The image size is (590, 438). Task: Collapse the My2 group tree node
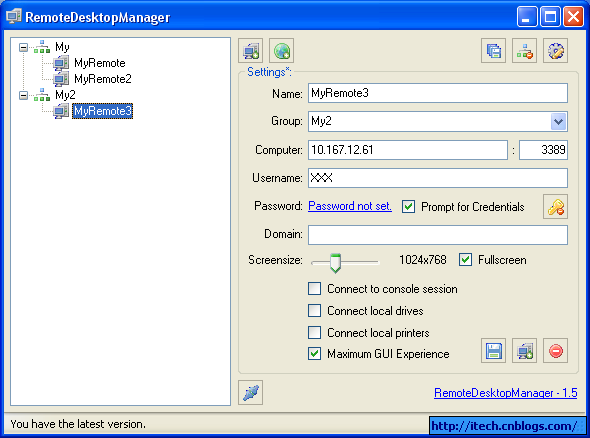pos(23,95)
